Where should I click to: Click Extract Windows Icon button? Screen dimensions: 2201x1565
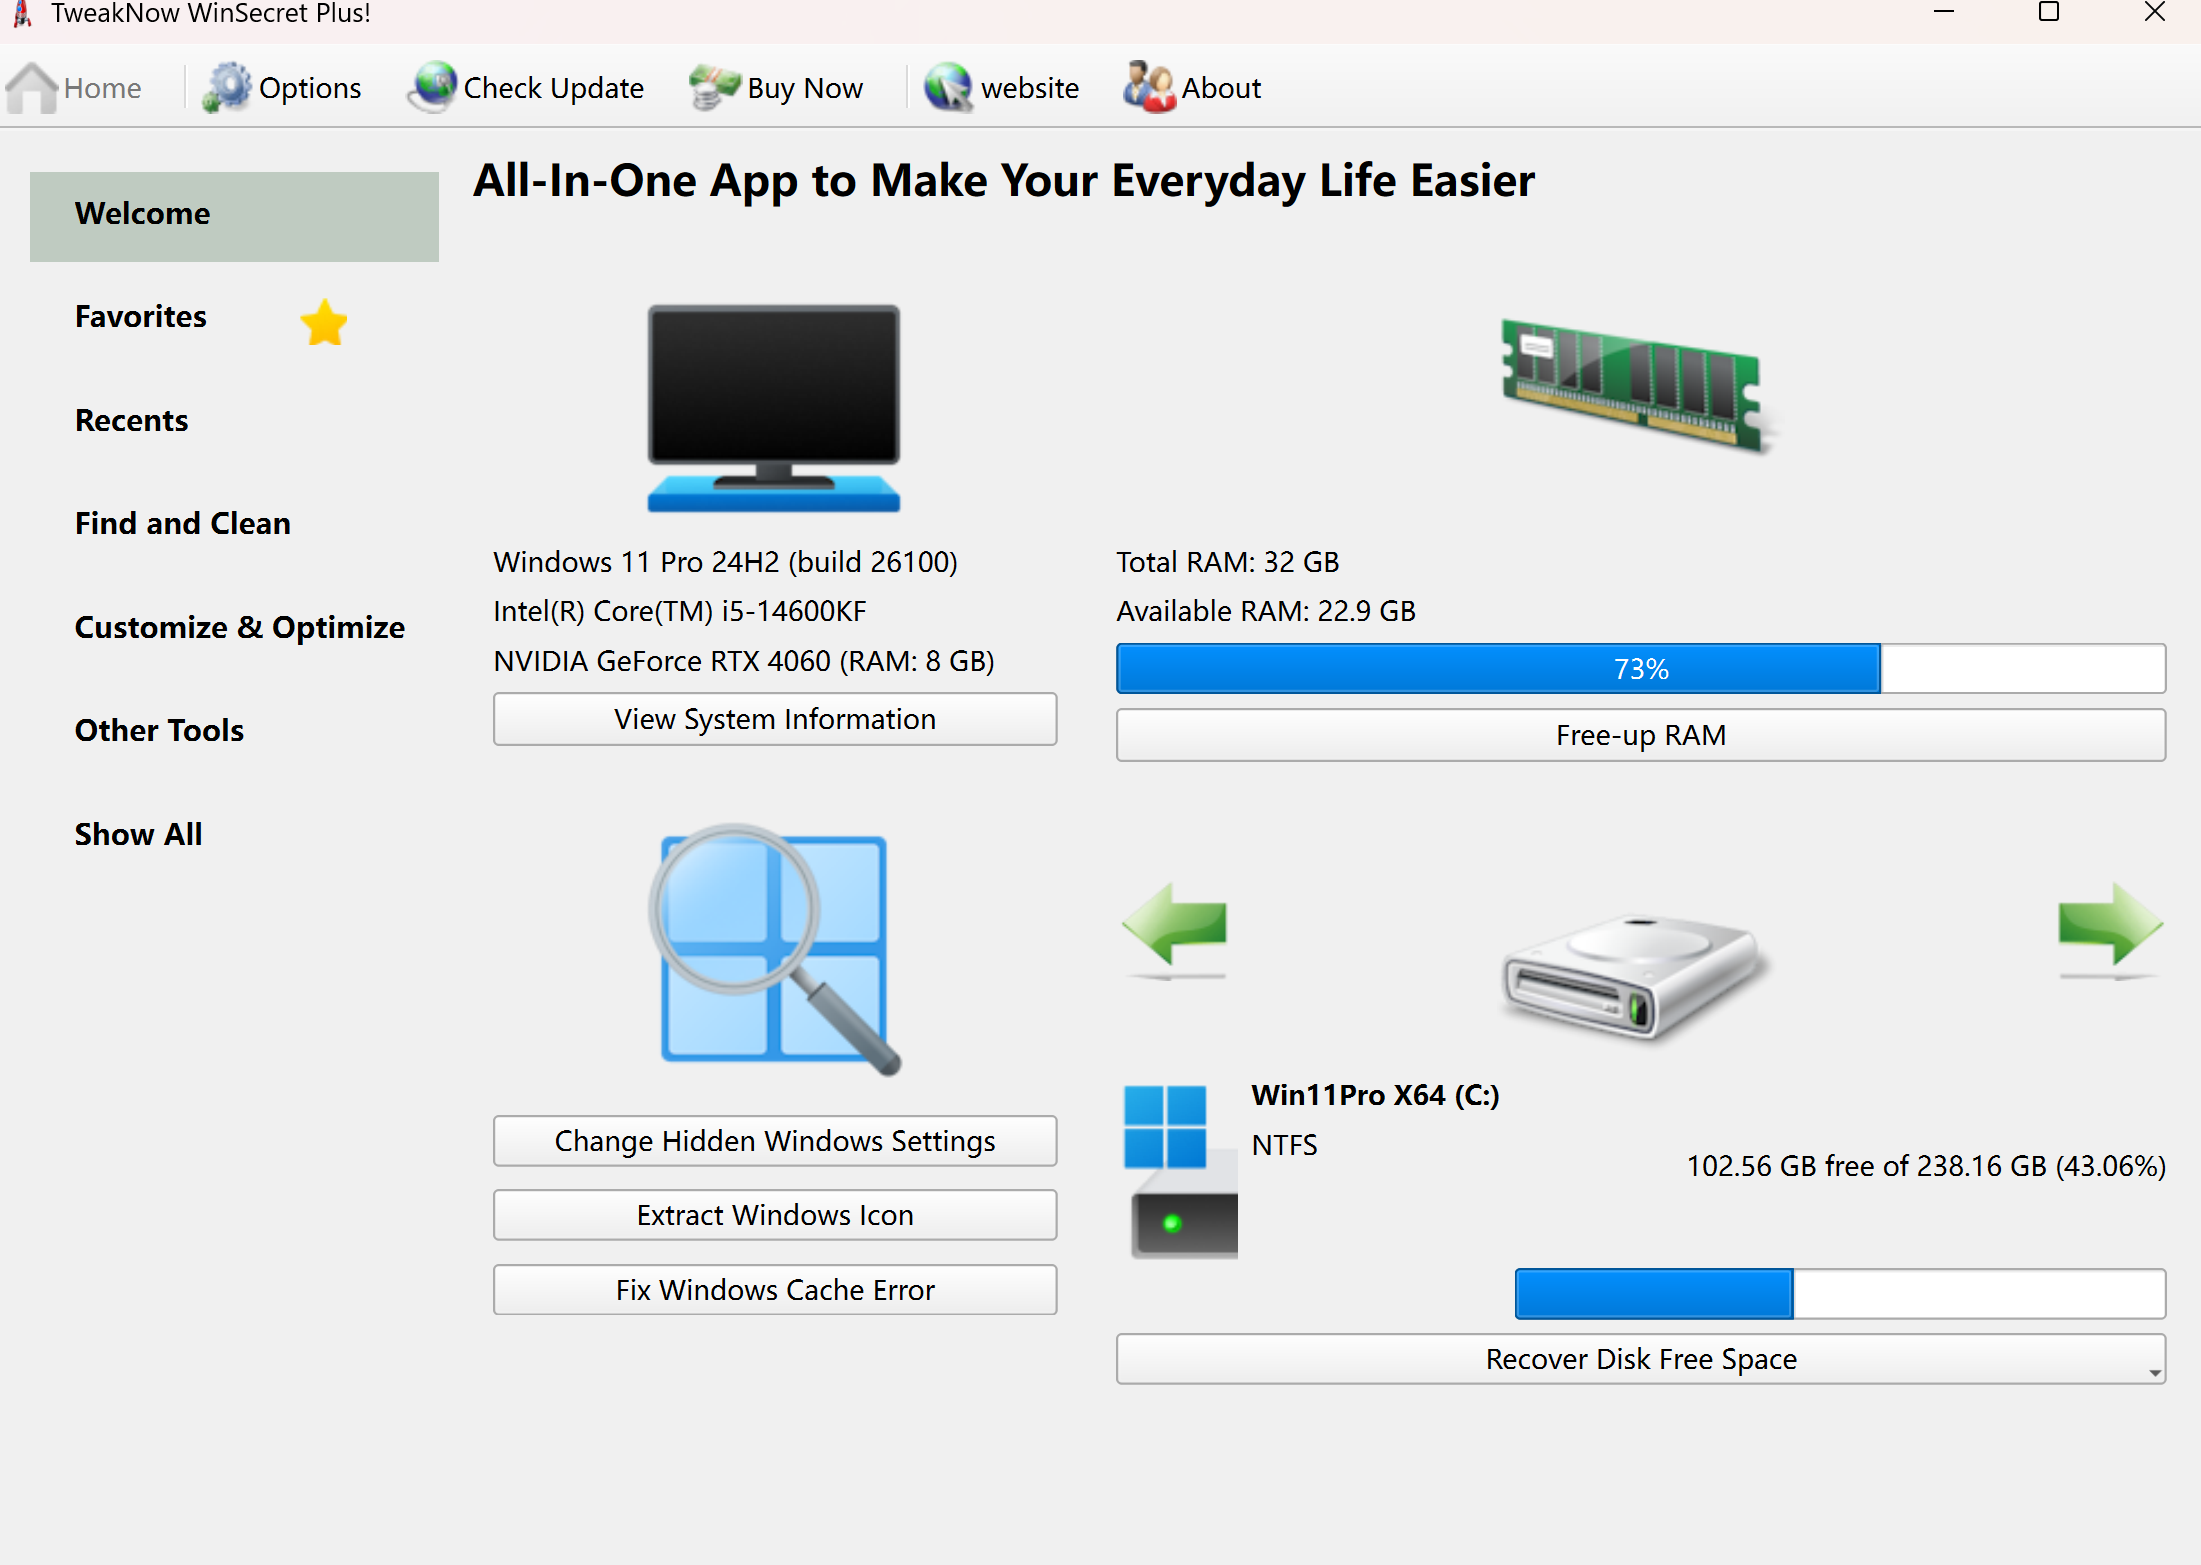point(775,1215)
